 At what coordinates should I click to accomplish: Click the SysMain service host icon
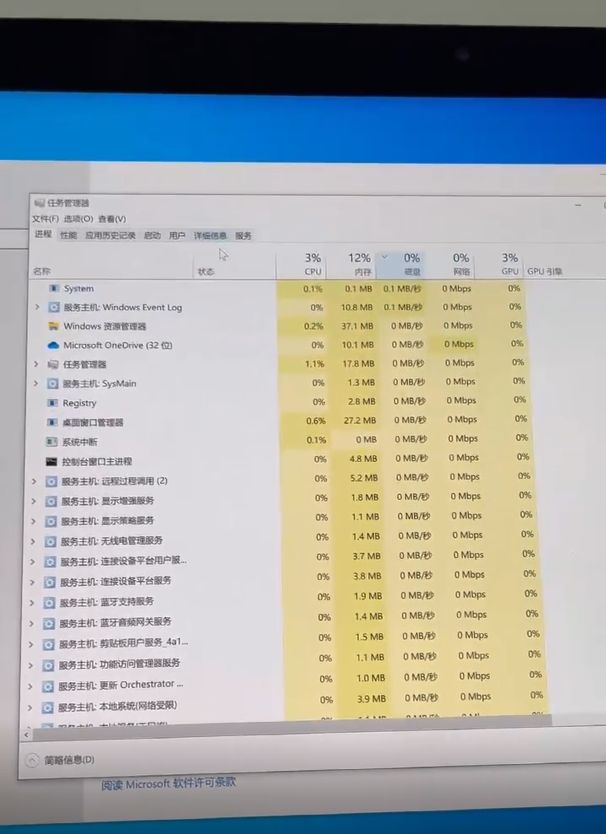pos(53,383)
